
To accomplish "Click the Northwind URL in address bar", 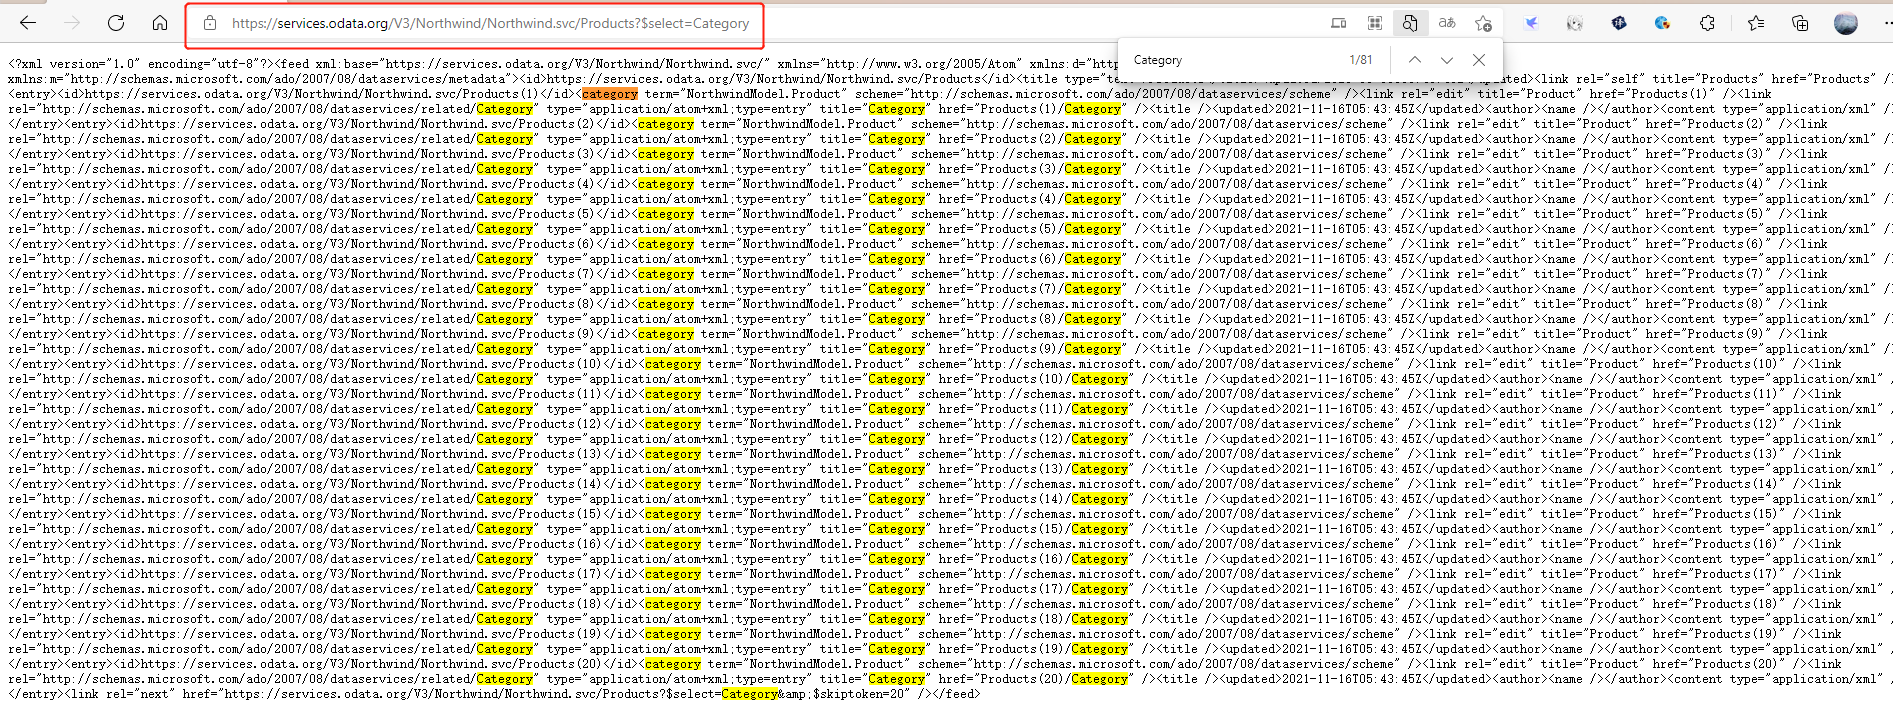I will pos(490,23).
